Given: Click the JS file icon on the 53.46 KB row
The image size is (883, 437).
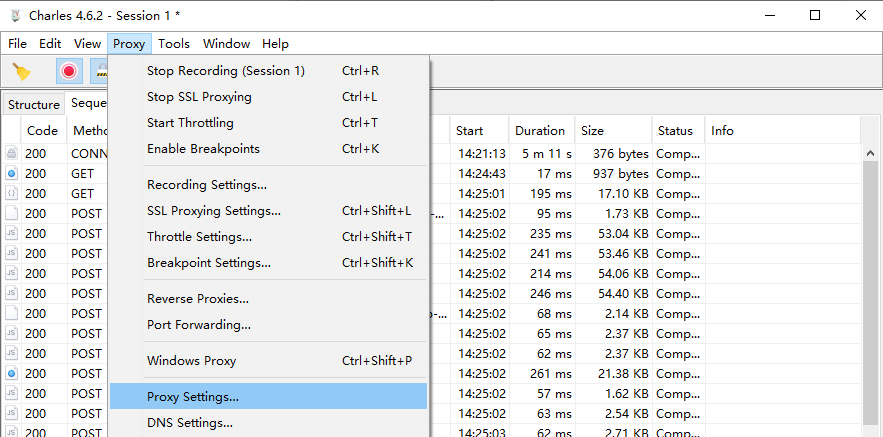Looking at the screenshot, I should pos(11,253).
